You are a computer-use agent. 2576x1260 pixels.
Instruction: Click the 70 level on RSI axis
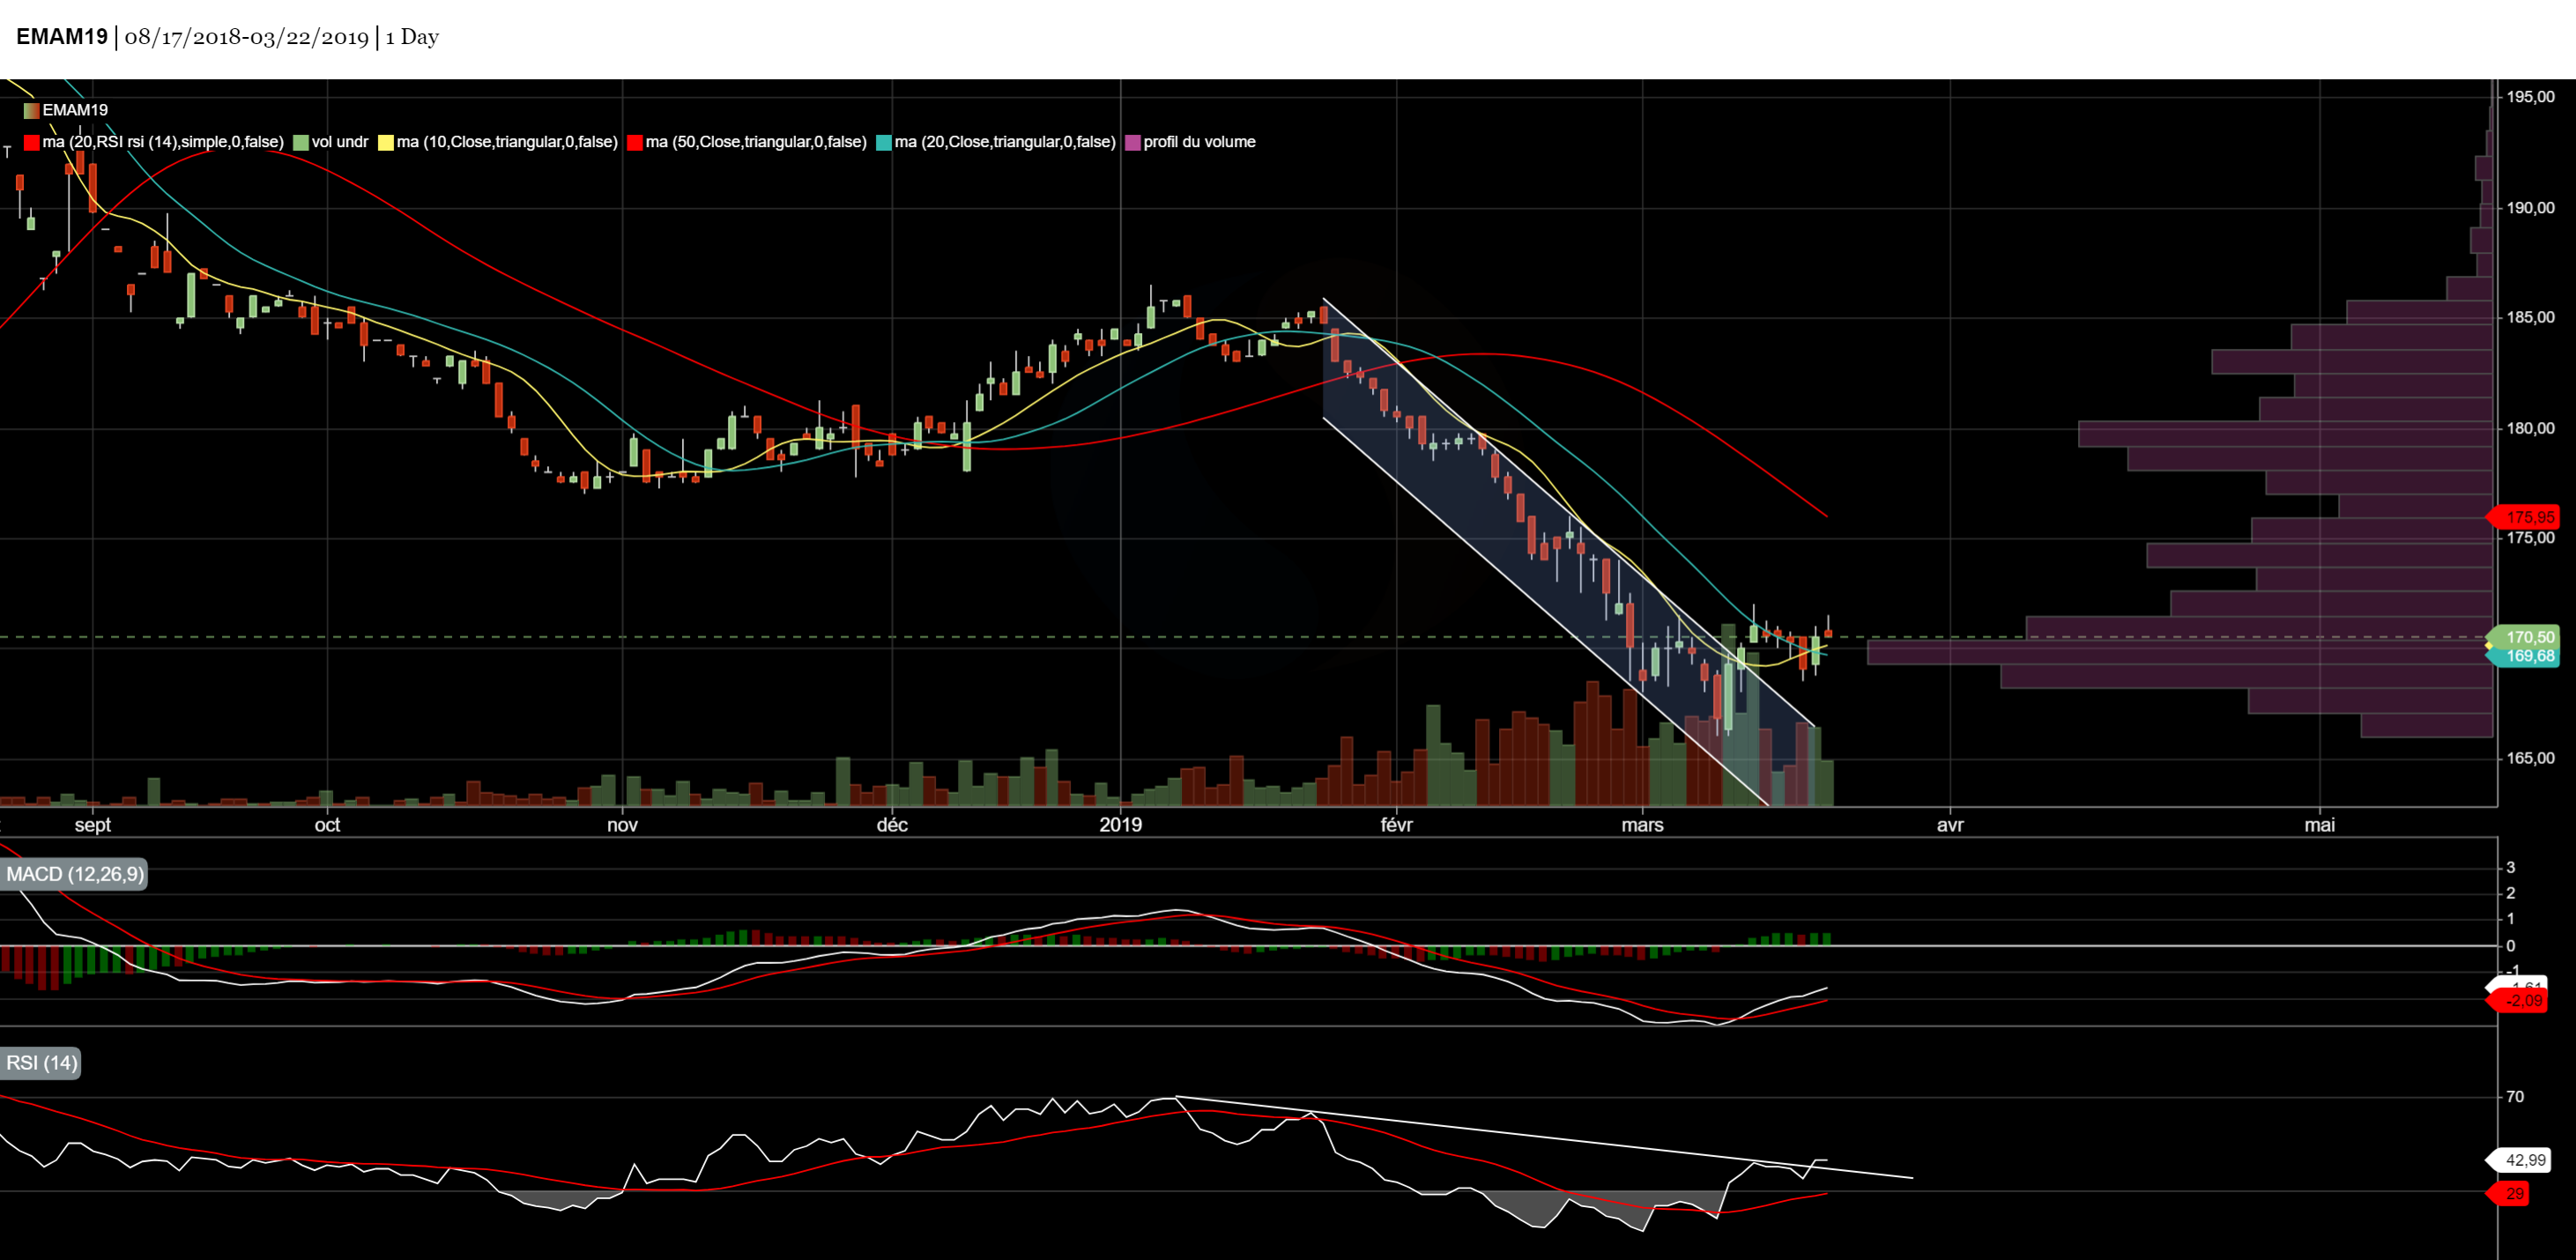2514,1097
